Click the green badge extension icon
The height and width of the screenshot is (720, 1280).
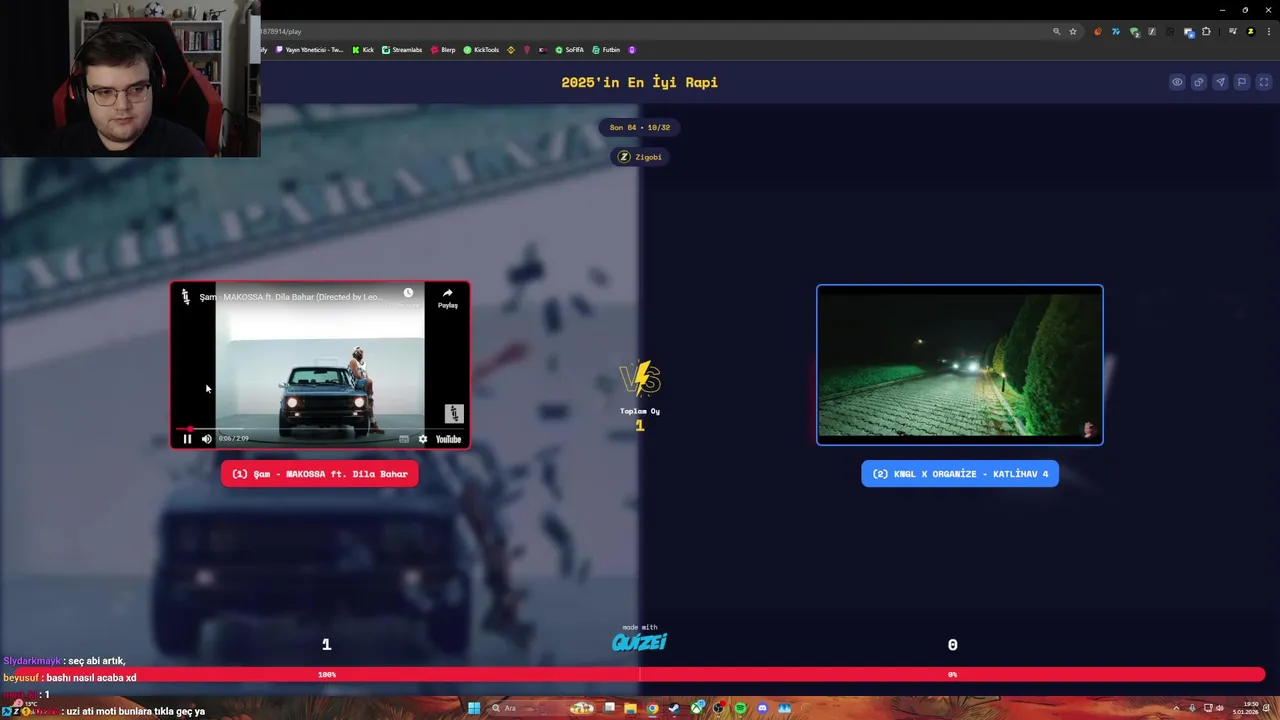(1135, 32)
